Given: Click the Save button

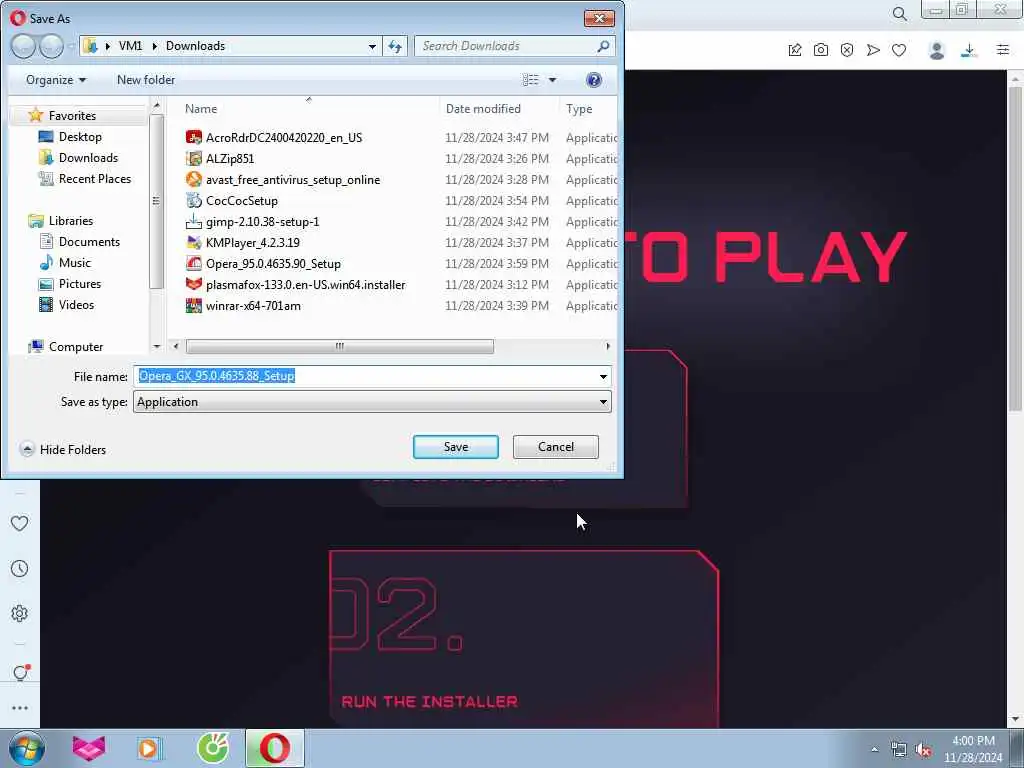Looking at the screenshot, I should tap(455, 447).
